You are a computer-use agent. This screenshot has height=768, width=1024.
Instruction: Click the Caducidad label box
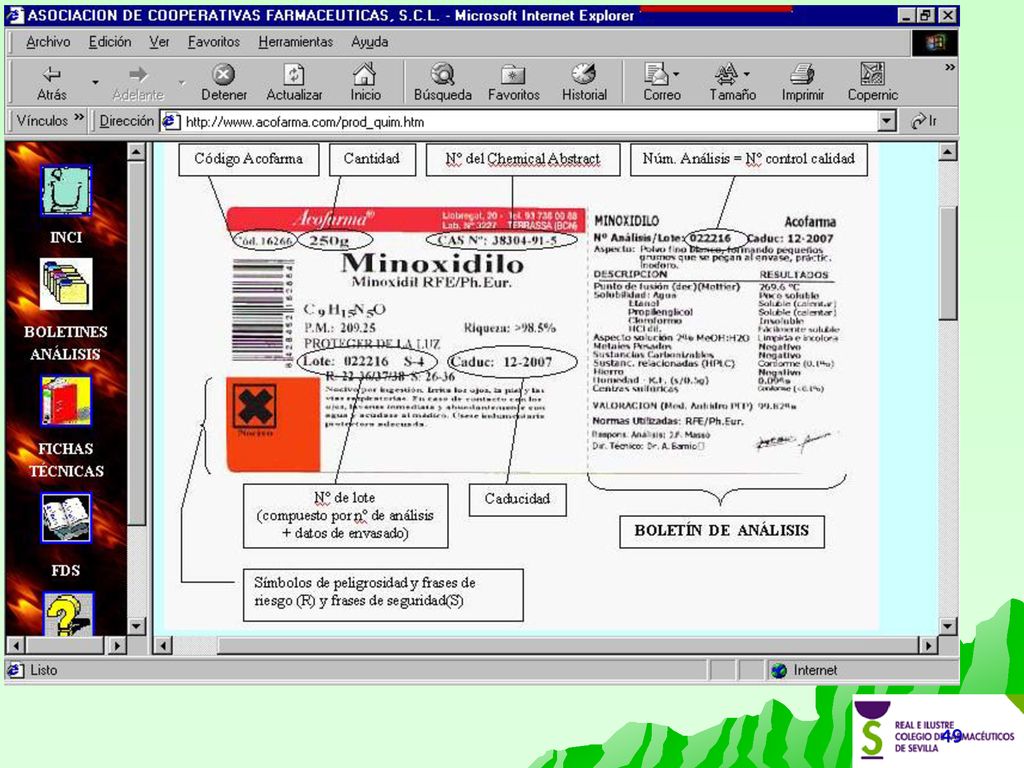(517, 500)
